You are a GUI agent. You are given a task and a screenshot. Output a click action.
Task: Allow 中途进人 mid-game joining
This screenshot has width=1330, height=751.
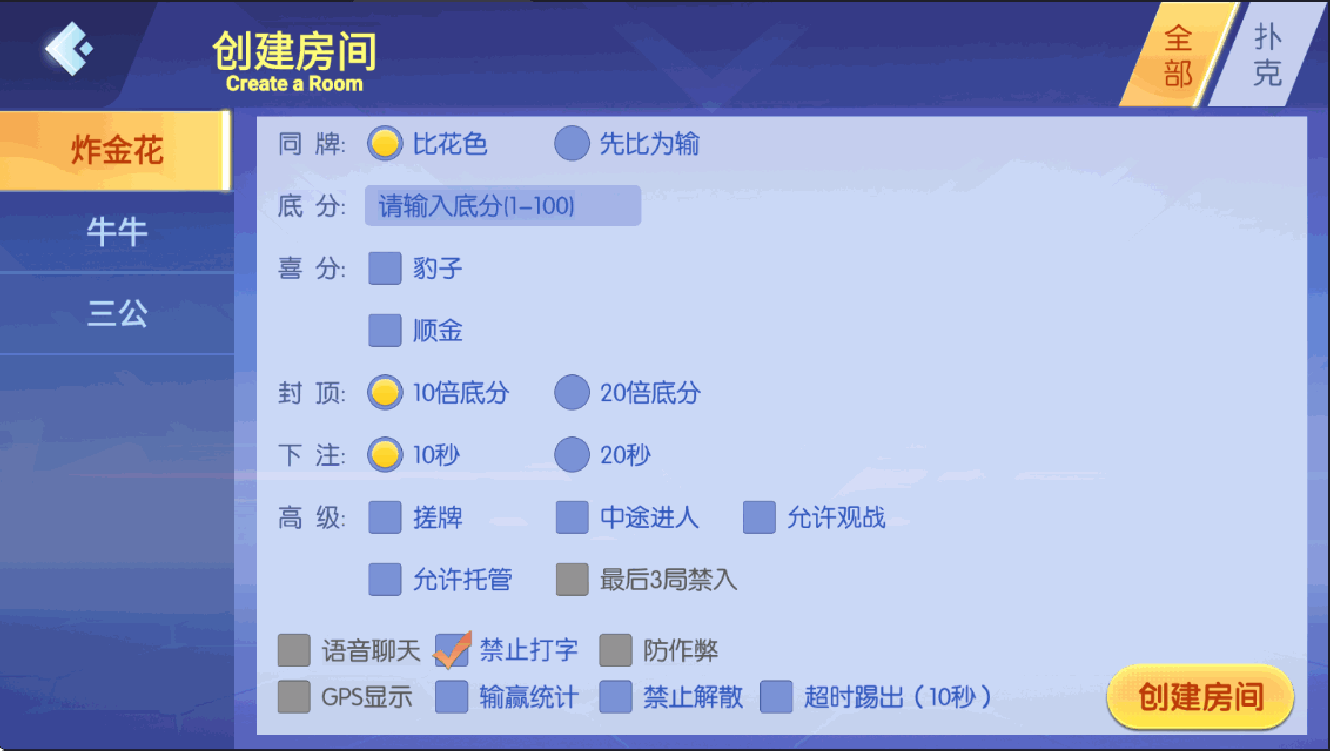[572, 517]
